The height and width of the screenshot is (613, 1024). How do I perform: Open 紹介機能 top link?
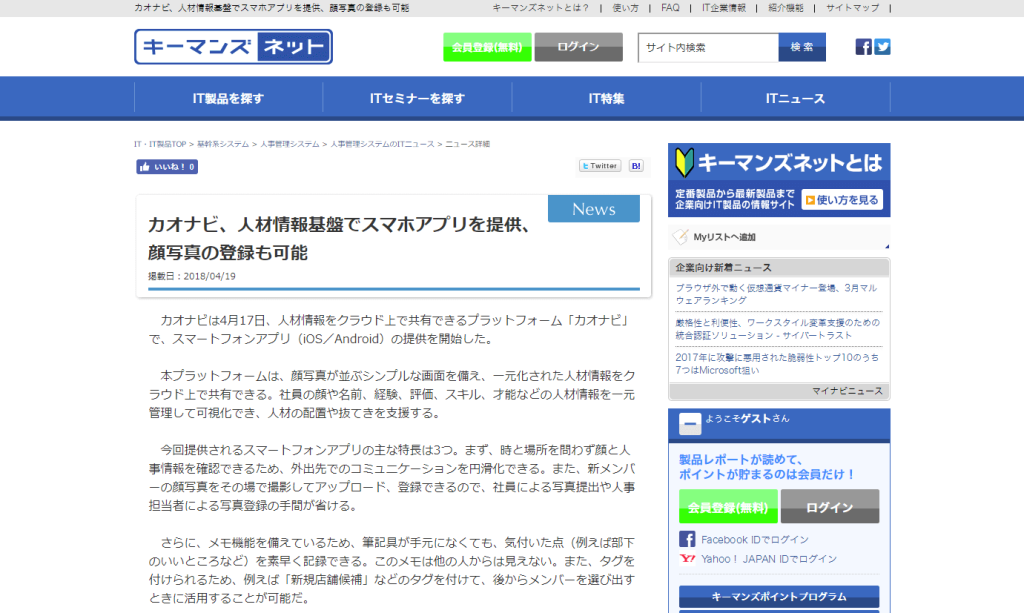pos(786,8)
